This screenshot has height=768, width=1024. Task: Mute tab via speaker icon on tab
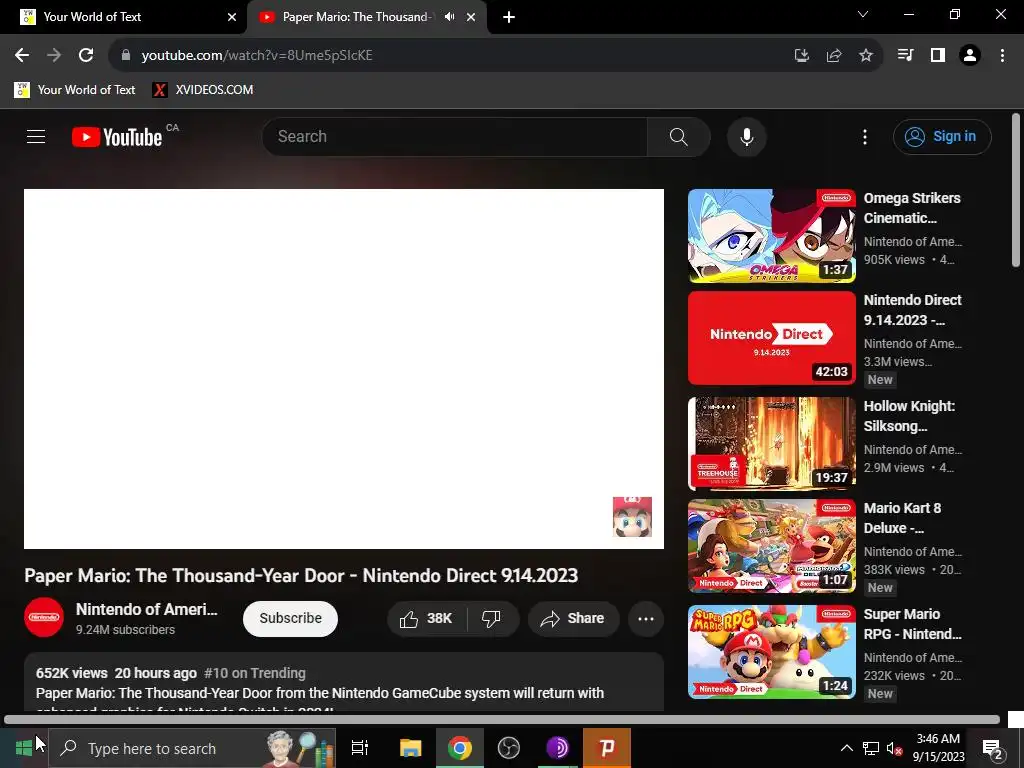[449, 17]
